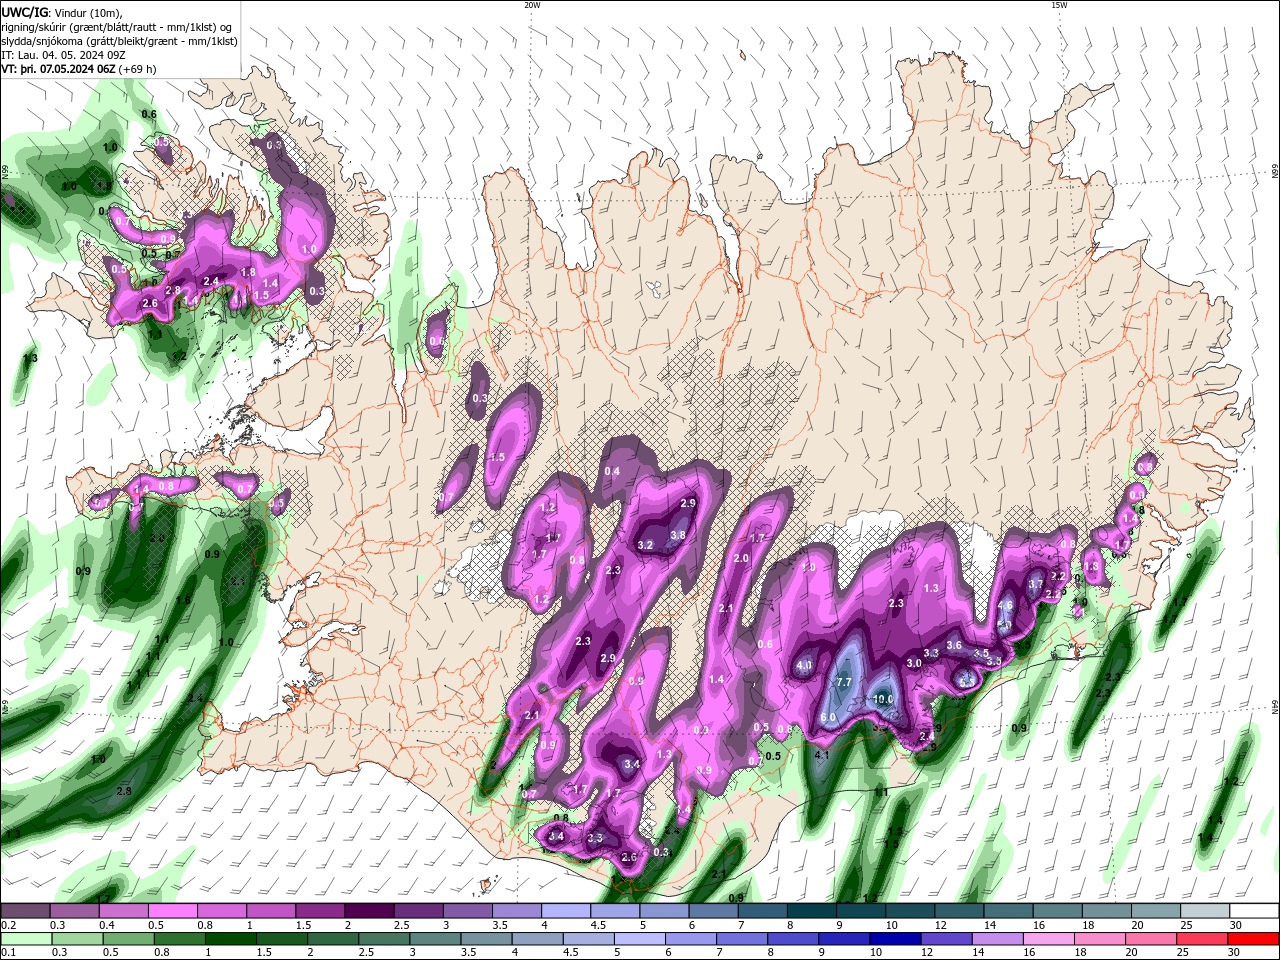Pick the periwinkle 4 swatch in upper legend
The width and height of the screenshot is (1280, 960).
566,911
